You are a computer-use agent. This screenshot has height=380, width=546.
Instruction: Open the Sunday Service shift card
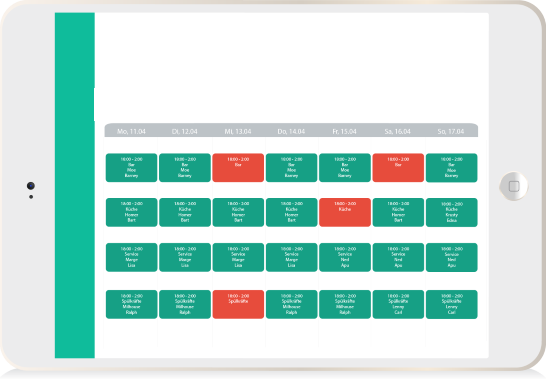click(451, 257)
